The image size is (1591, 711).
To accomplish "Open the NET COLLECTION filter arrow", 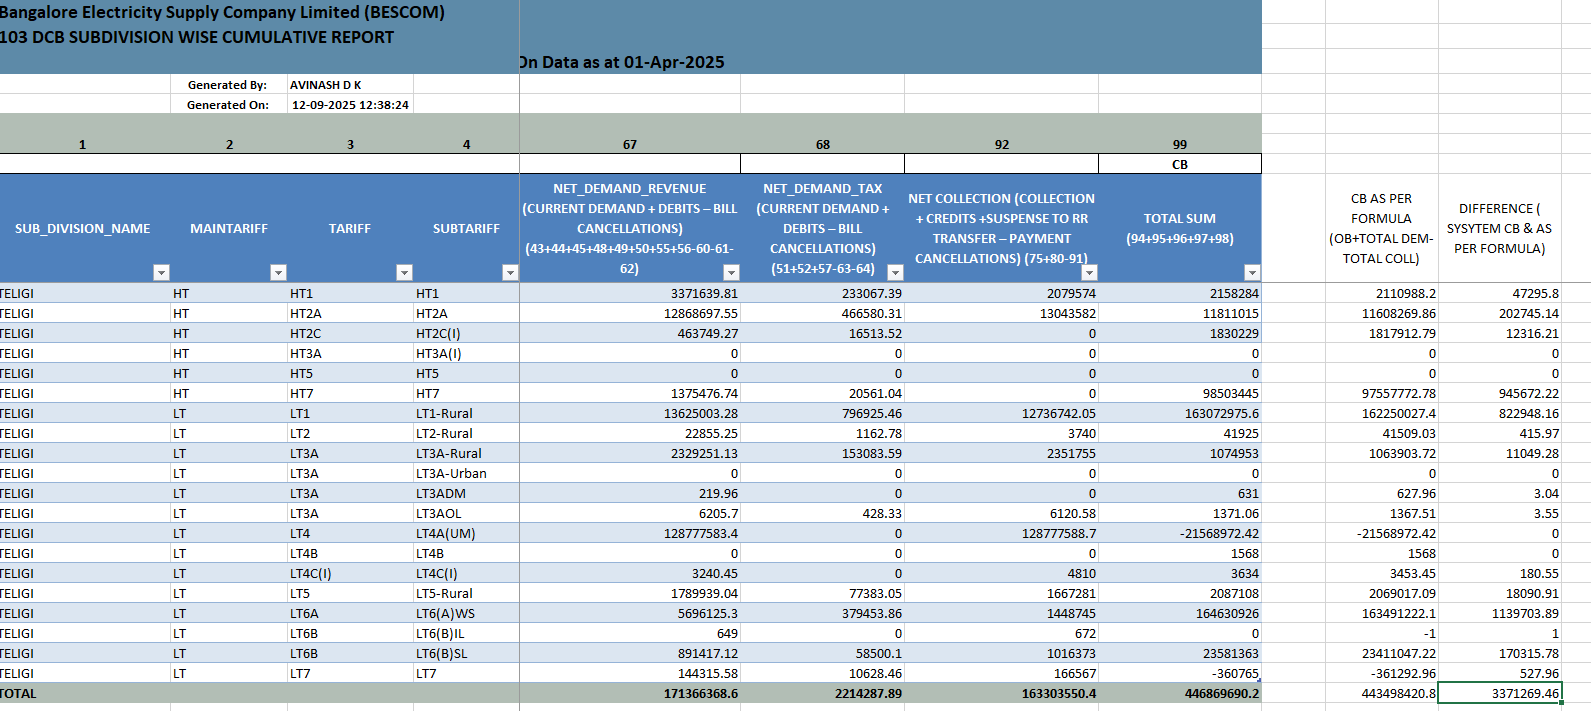I will pos(1089,273).
